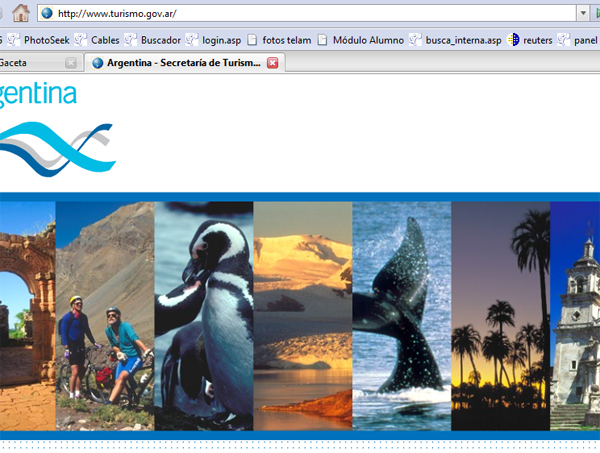Image resolution: width=600 pixels, height=453 pixels.
Task: Open the reuters bookmark
Action: tap(529, 40)
